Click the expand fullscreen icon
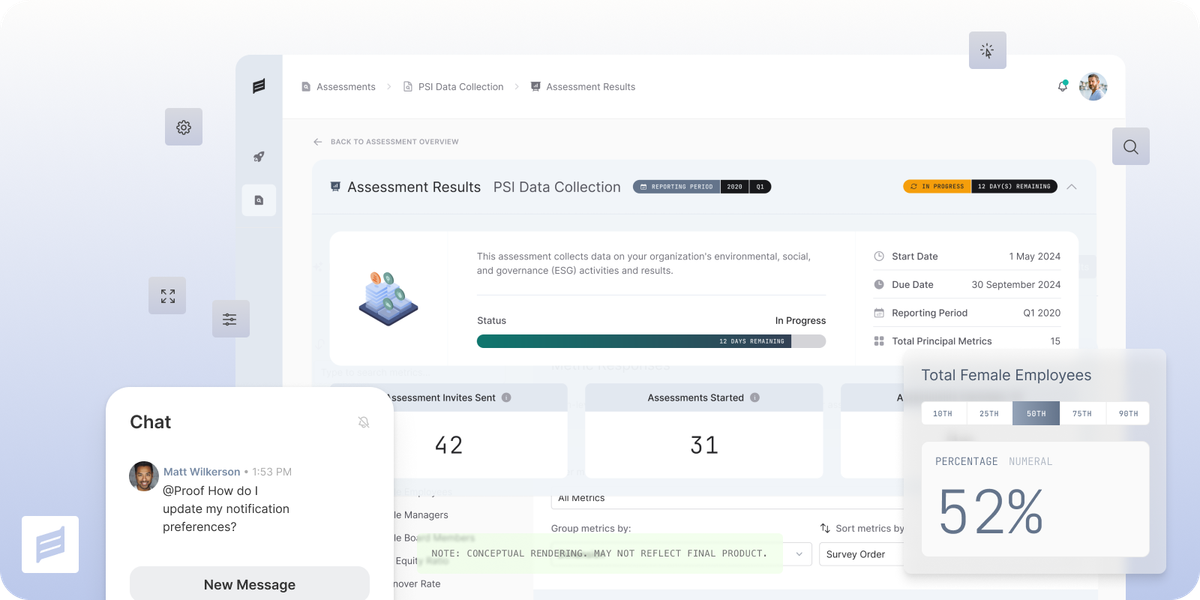Screen dimensions: 1200x600 point(167,295)
